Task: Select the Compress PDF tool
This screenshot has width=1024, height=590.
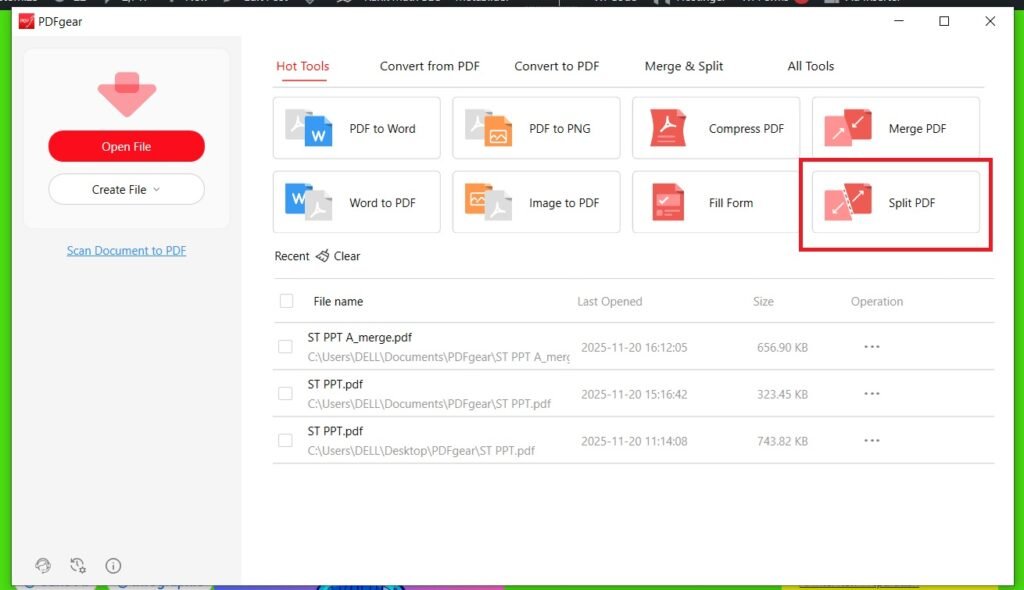Action: (x=716, y=128)
